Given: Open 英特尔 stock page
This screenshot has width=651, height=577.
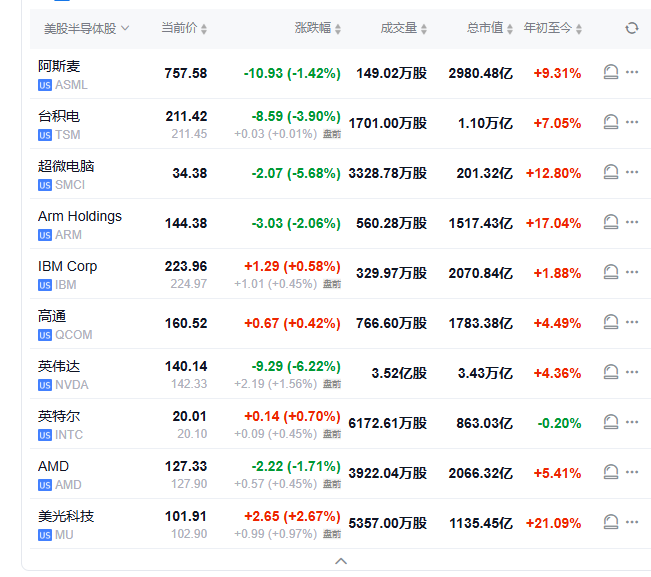Looking at the screenshot, I should (x=59, y=416).
